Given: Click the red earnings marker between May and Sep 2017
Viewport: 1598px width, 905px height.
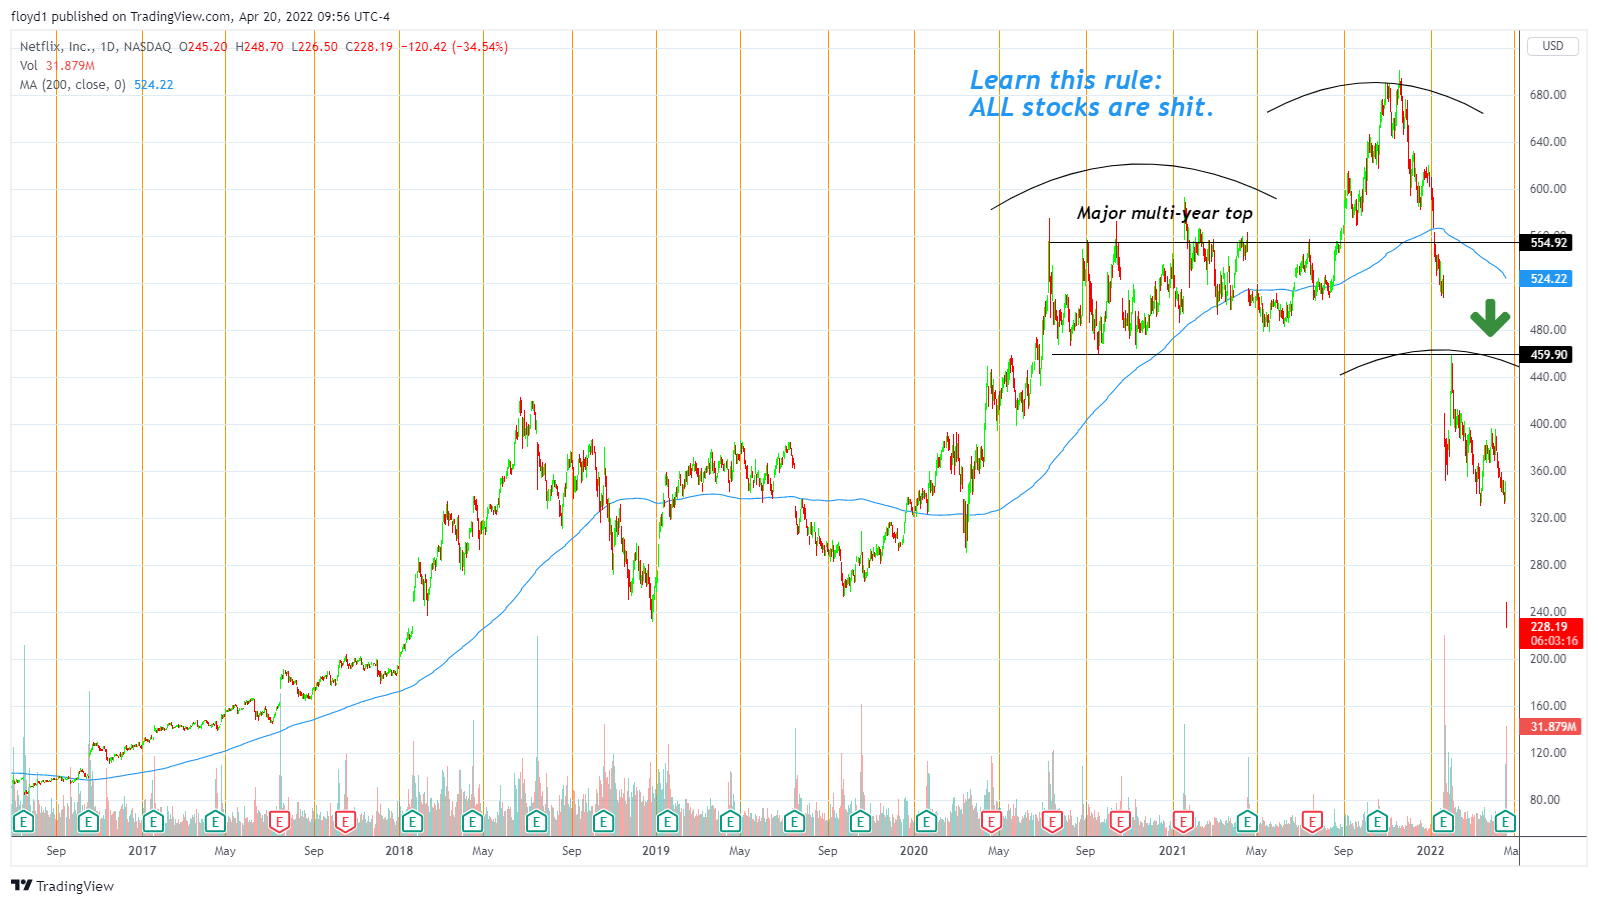Looking at the screenshot, I should coord(279,822).
